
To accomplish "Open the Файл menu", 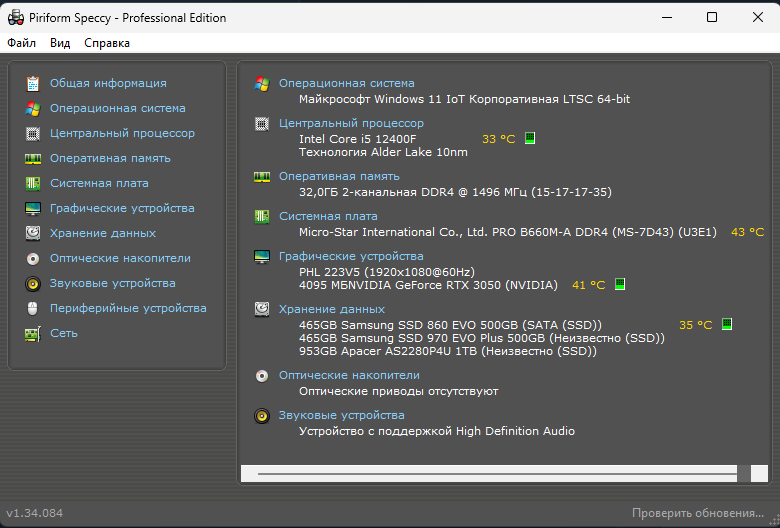I will point(21,43).
